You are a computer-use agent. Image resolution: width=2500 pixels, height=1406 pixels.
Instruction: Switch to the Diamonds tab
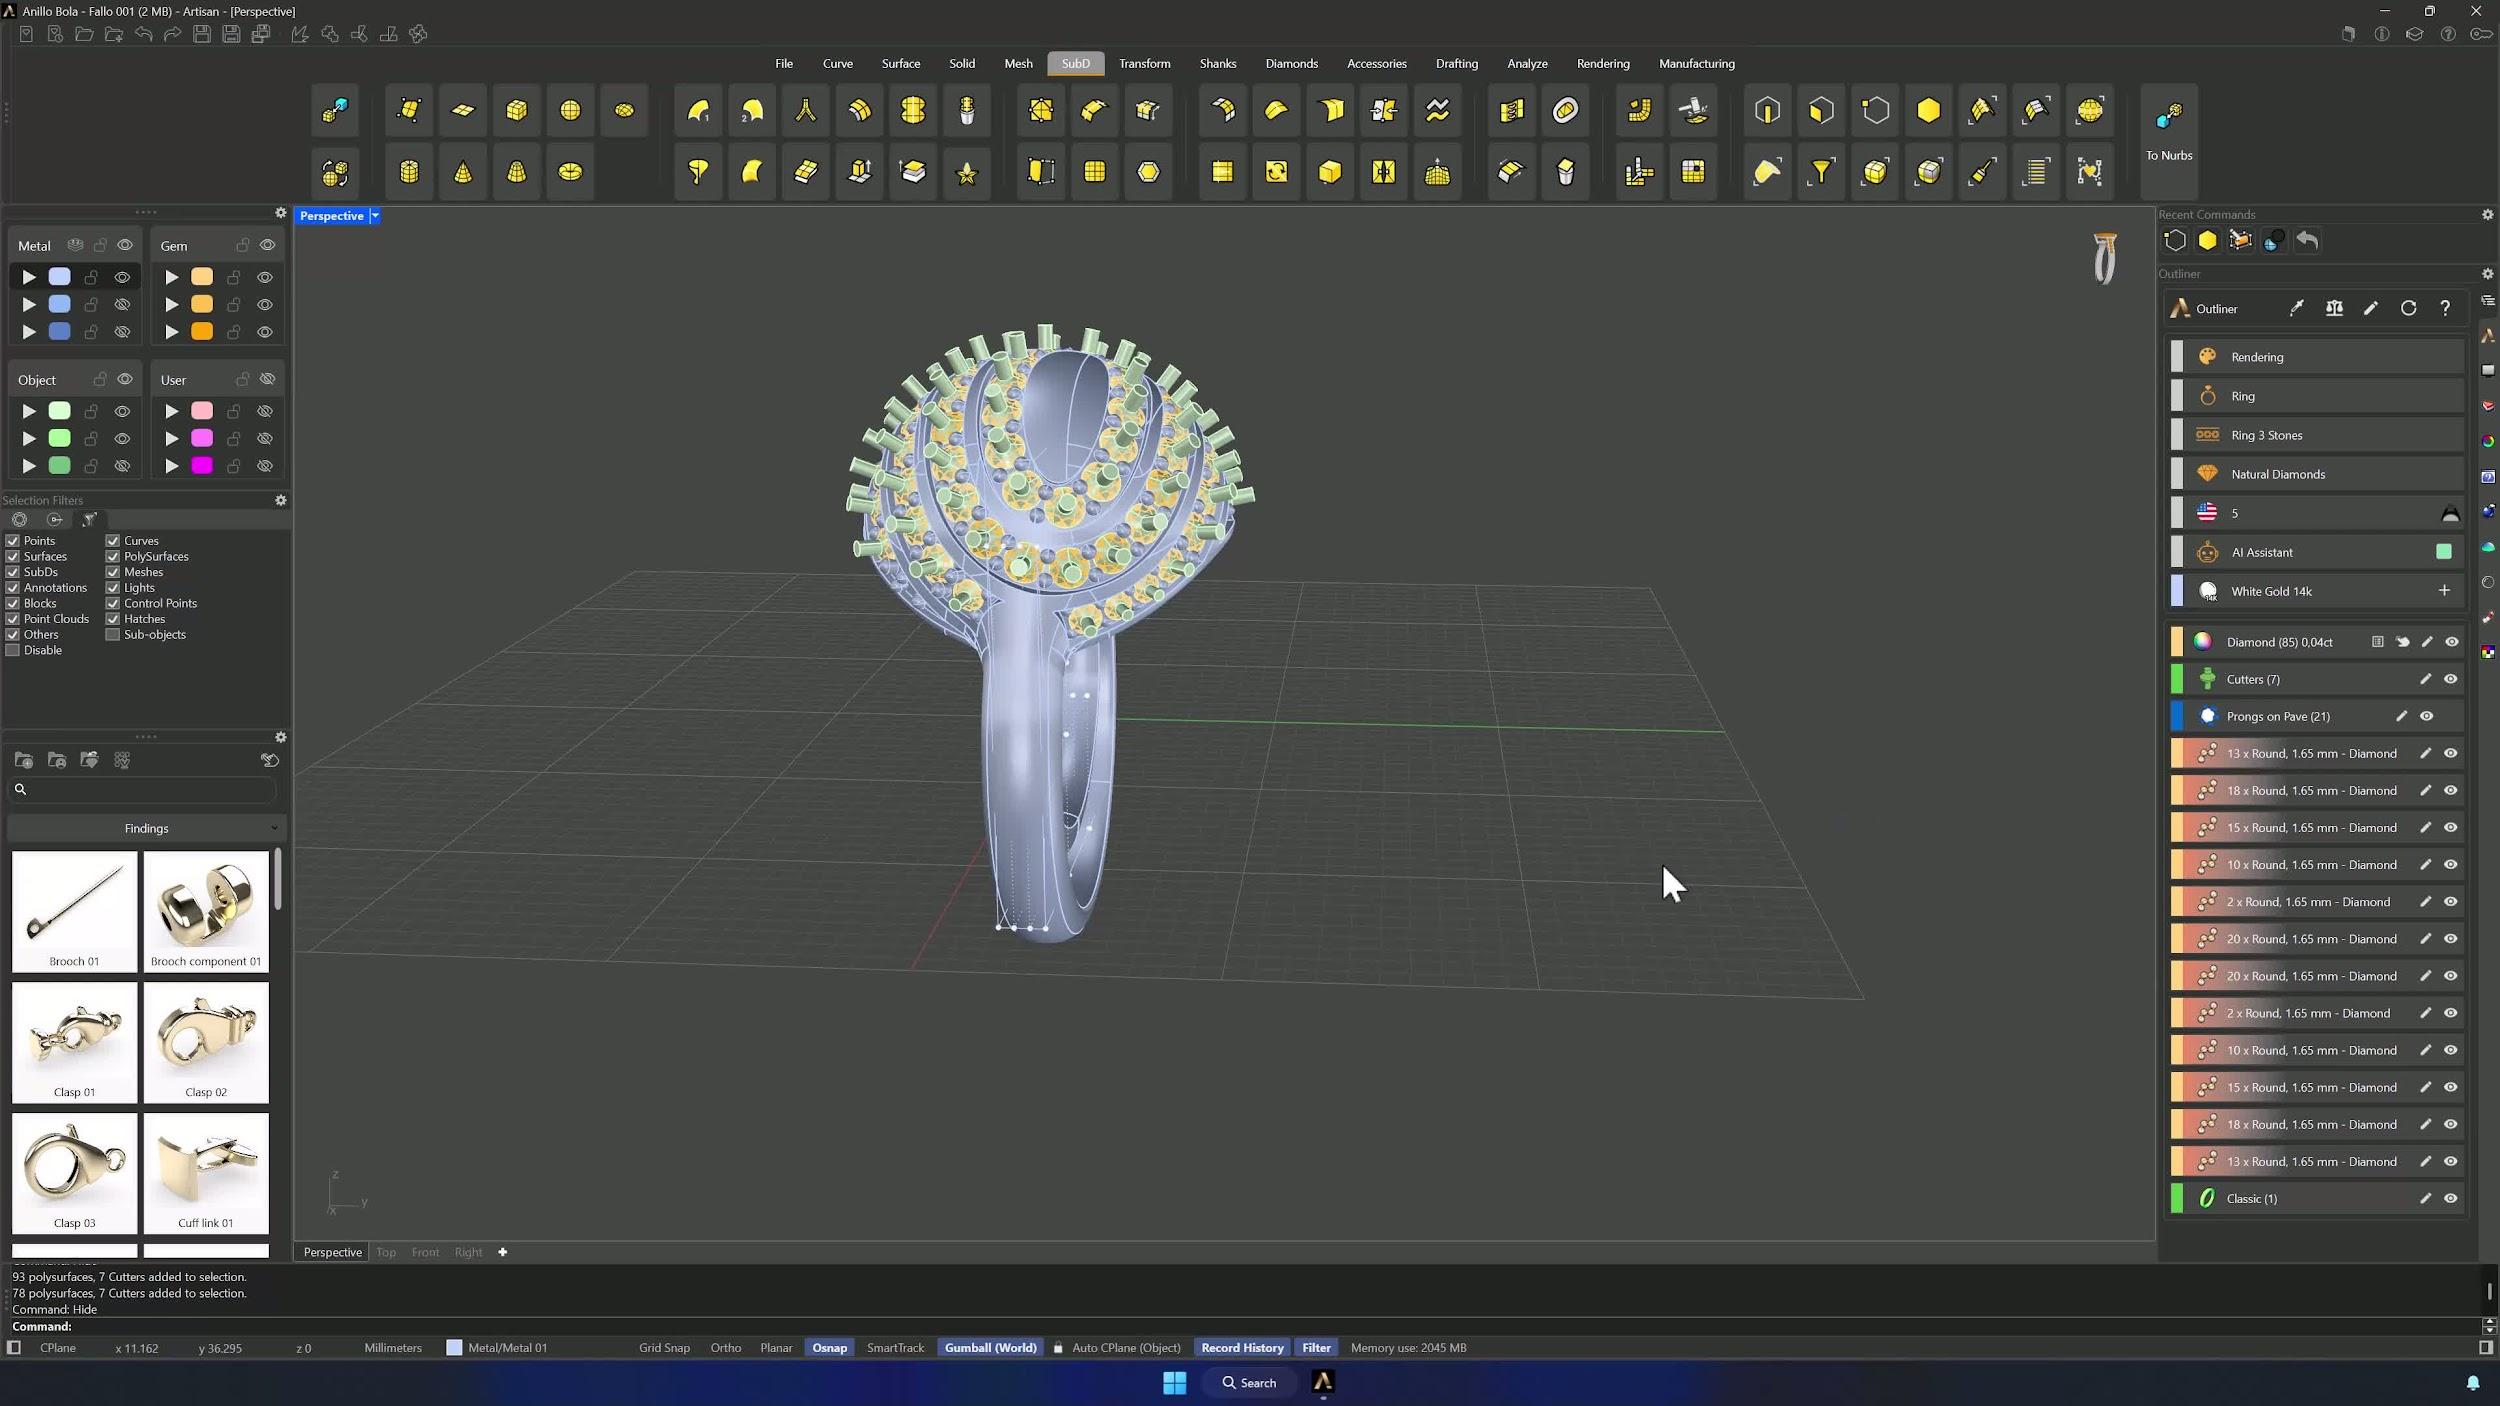[x=1291, y=64]
